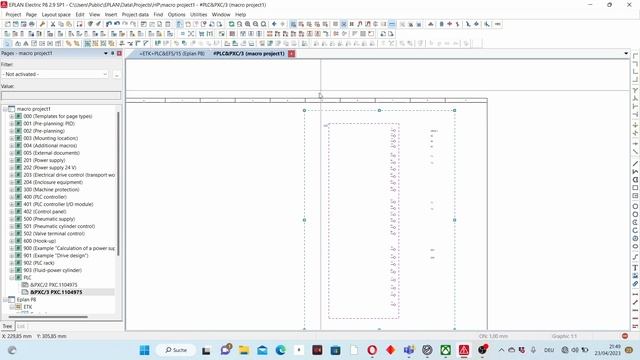Click the key icon in the top toolbar
Image resolution: width=640 pixels, height=360 pixels.
tap(42, 24)
